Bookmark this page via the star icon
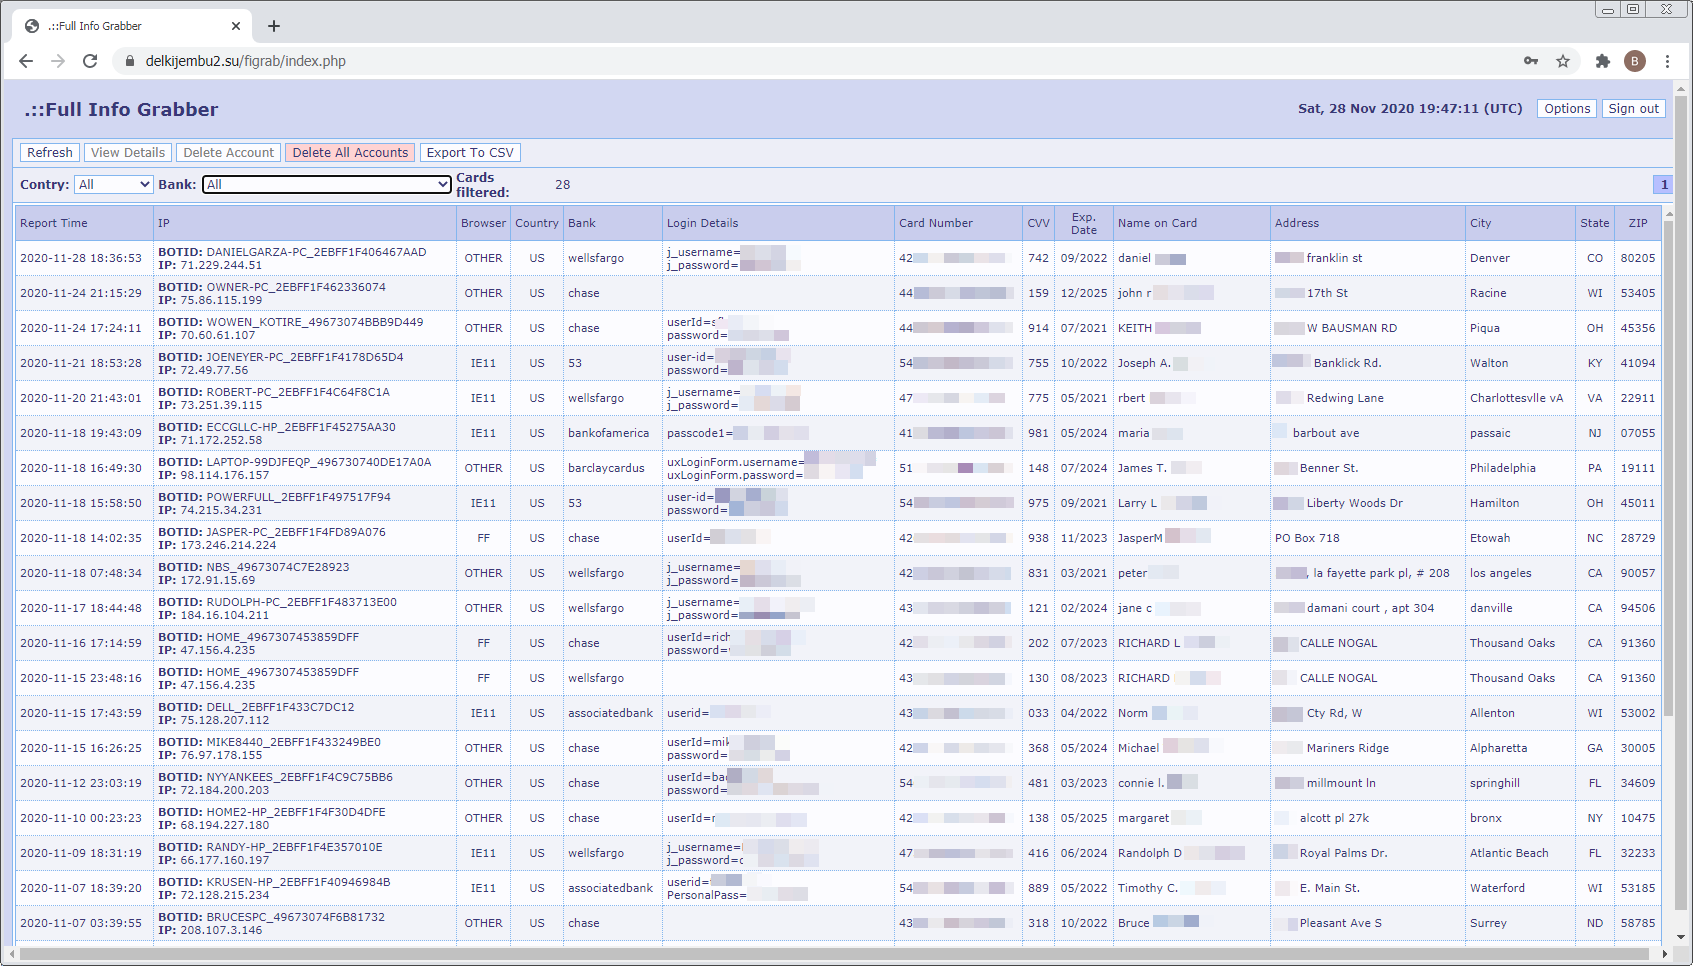This screenshot has height=966, width=1693. click(1563, 61)
